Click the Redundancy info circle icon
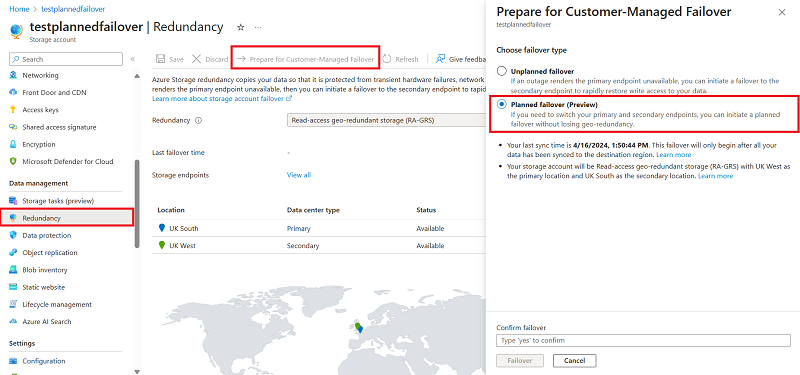The width and height of the screenshot is (800, 375). pos(199,121)
